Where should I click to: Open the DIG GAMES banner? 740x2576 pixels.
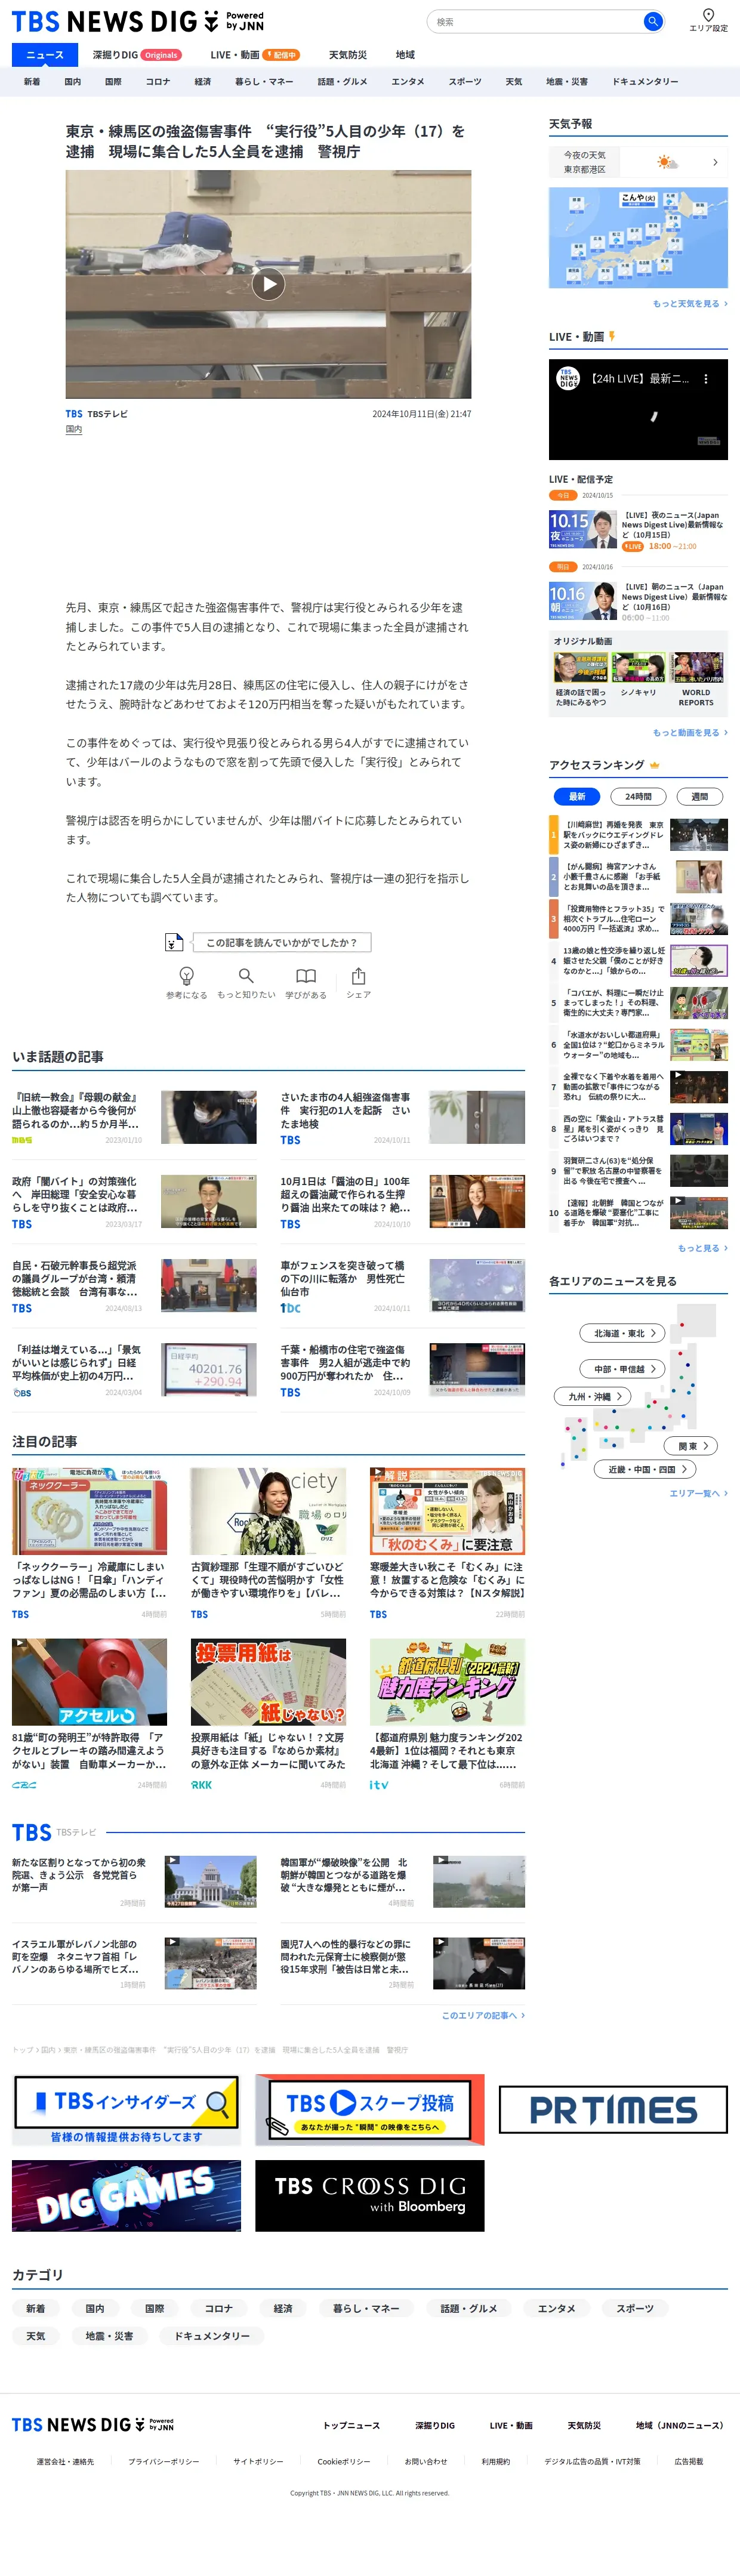[x=126, y=2195]
